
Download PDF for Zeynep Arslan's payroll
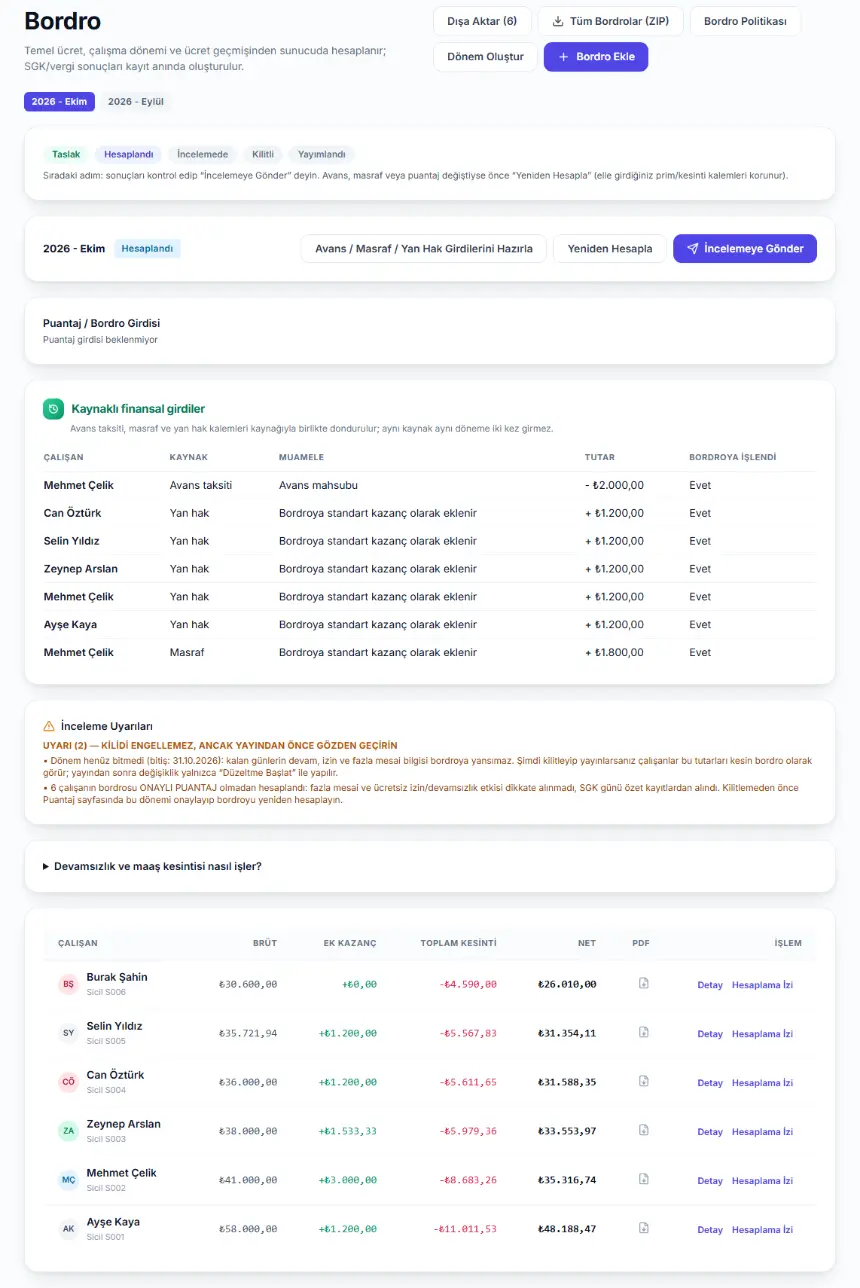point(644,1130)
